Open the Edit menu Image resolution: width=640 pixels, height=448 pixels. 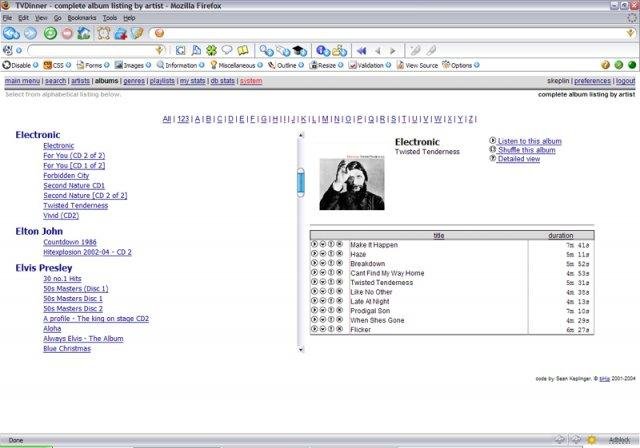click(x=23, y=18)
